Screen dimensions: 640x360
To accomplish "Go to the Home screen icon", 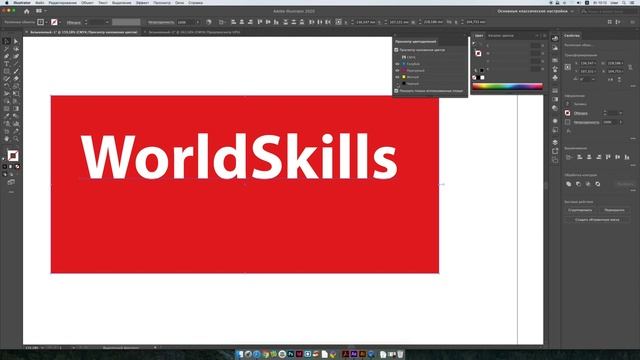I will pyautogui.click(x=27, y=11).
